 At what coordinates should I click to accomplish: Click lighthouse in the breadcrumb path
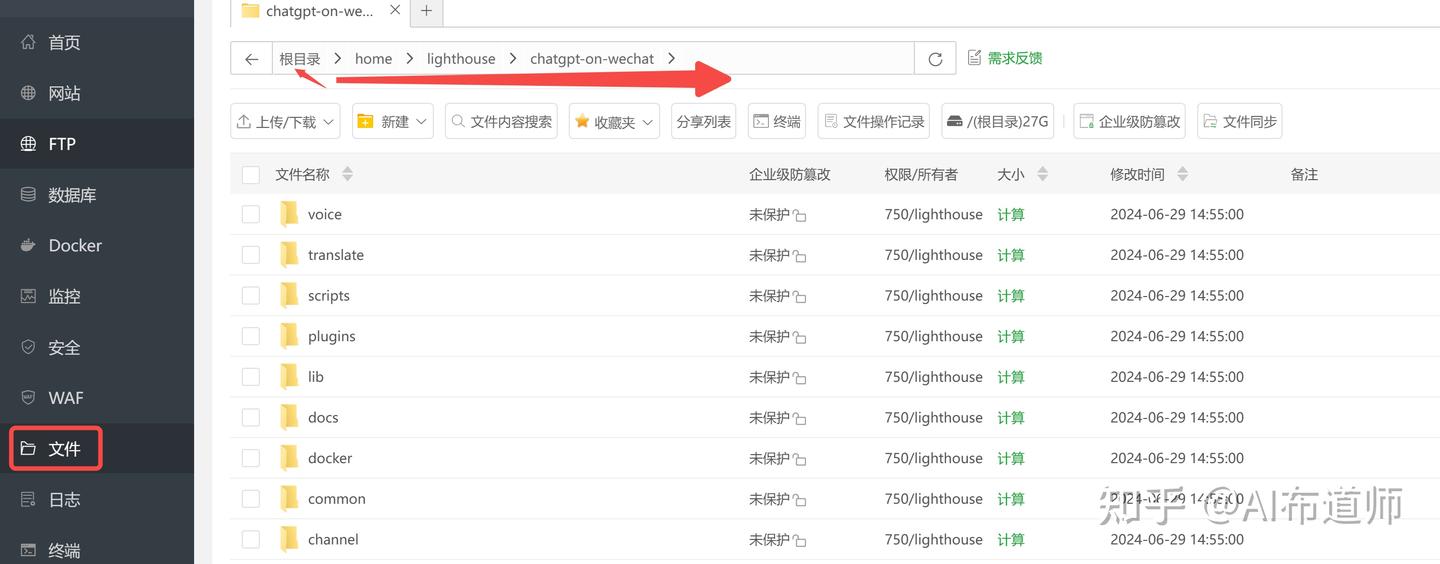(x=461, y=59)
